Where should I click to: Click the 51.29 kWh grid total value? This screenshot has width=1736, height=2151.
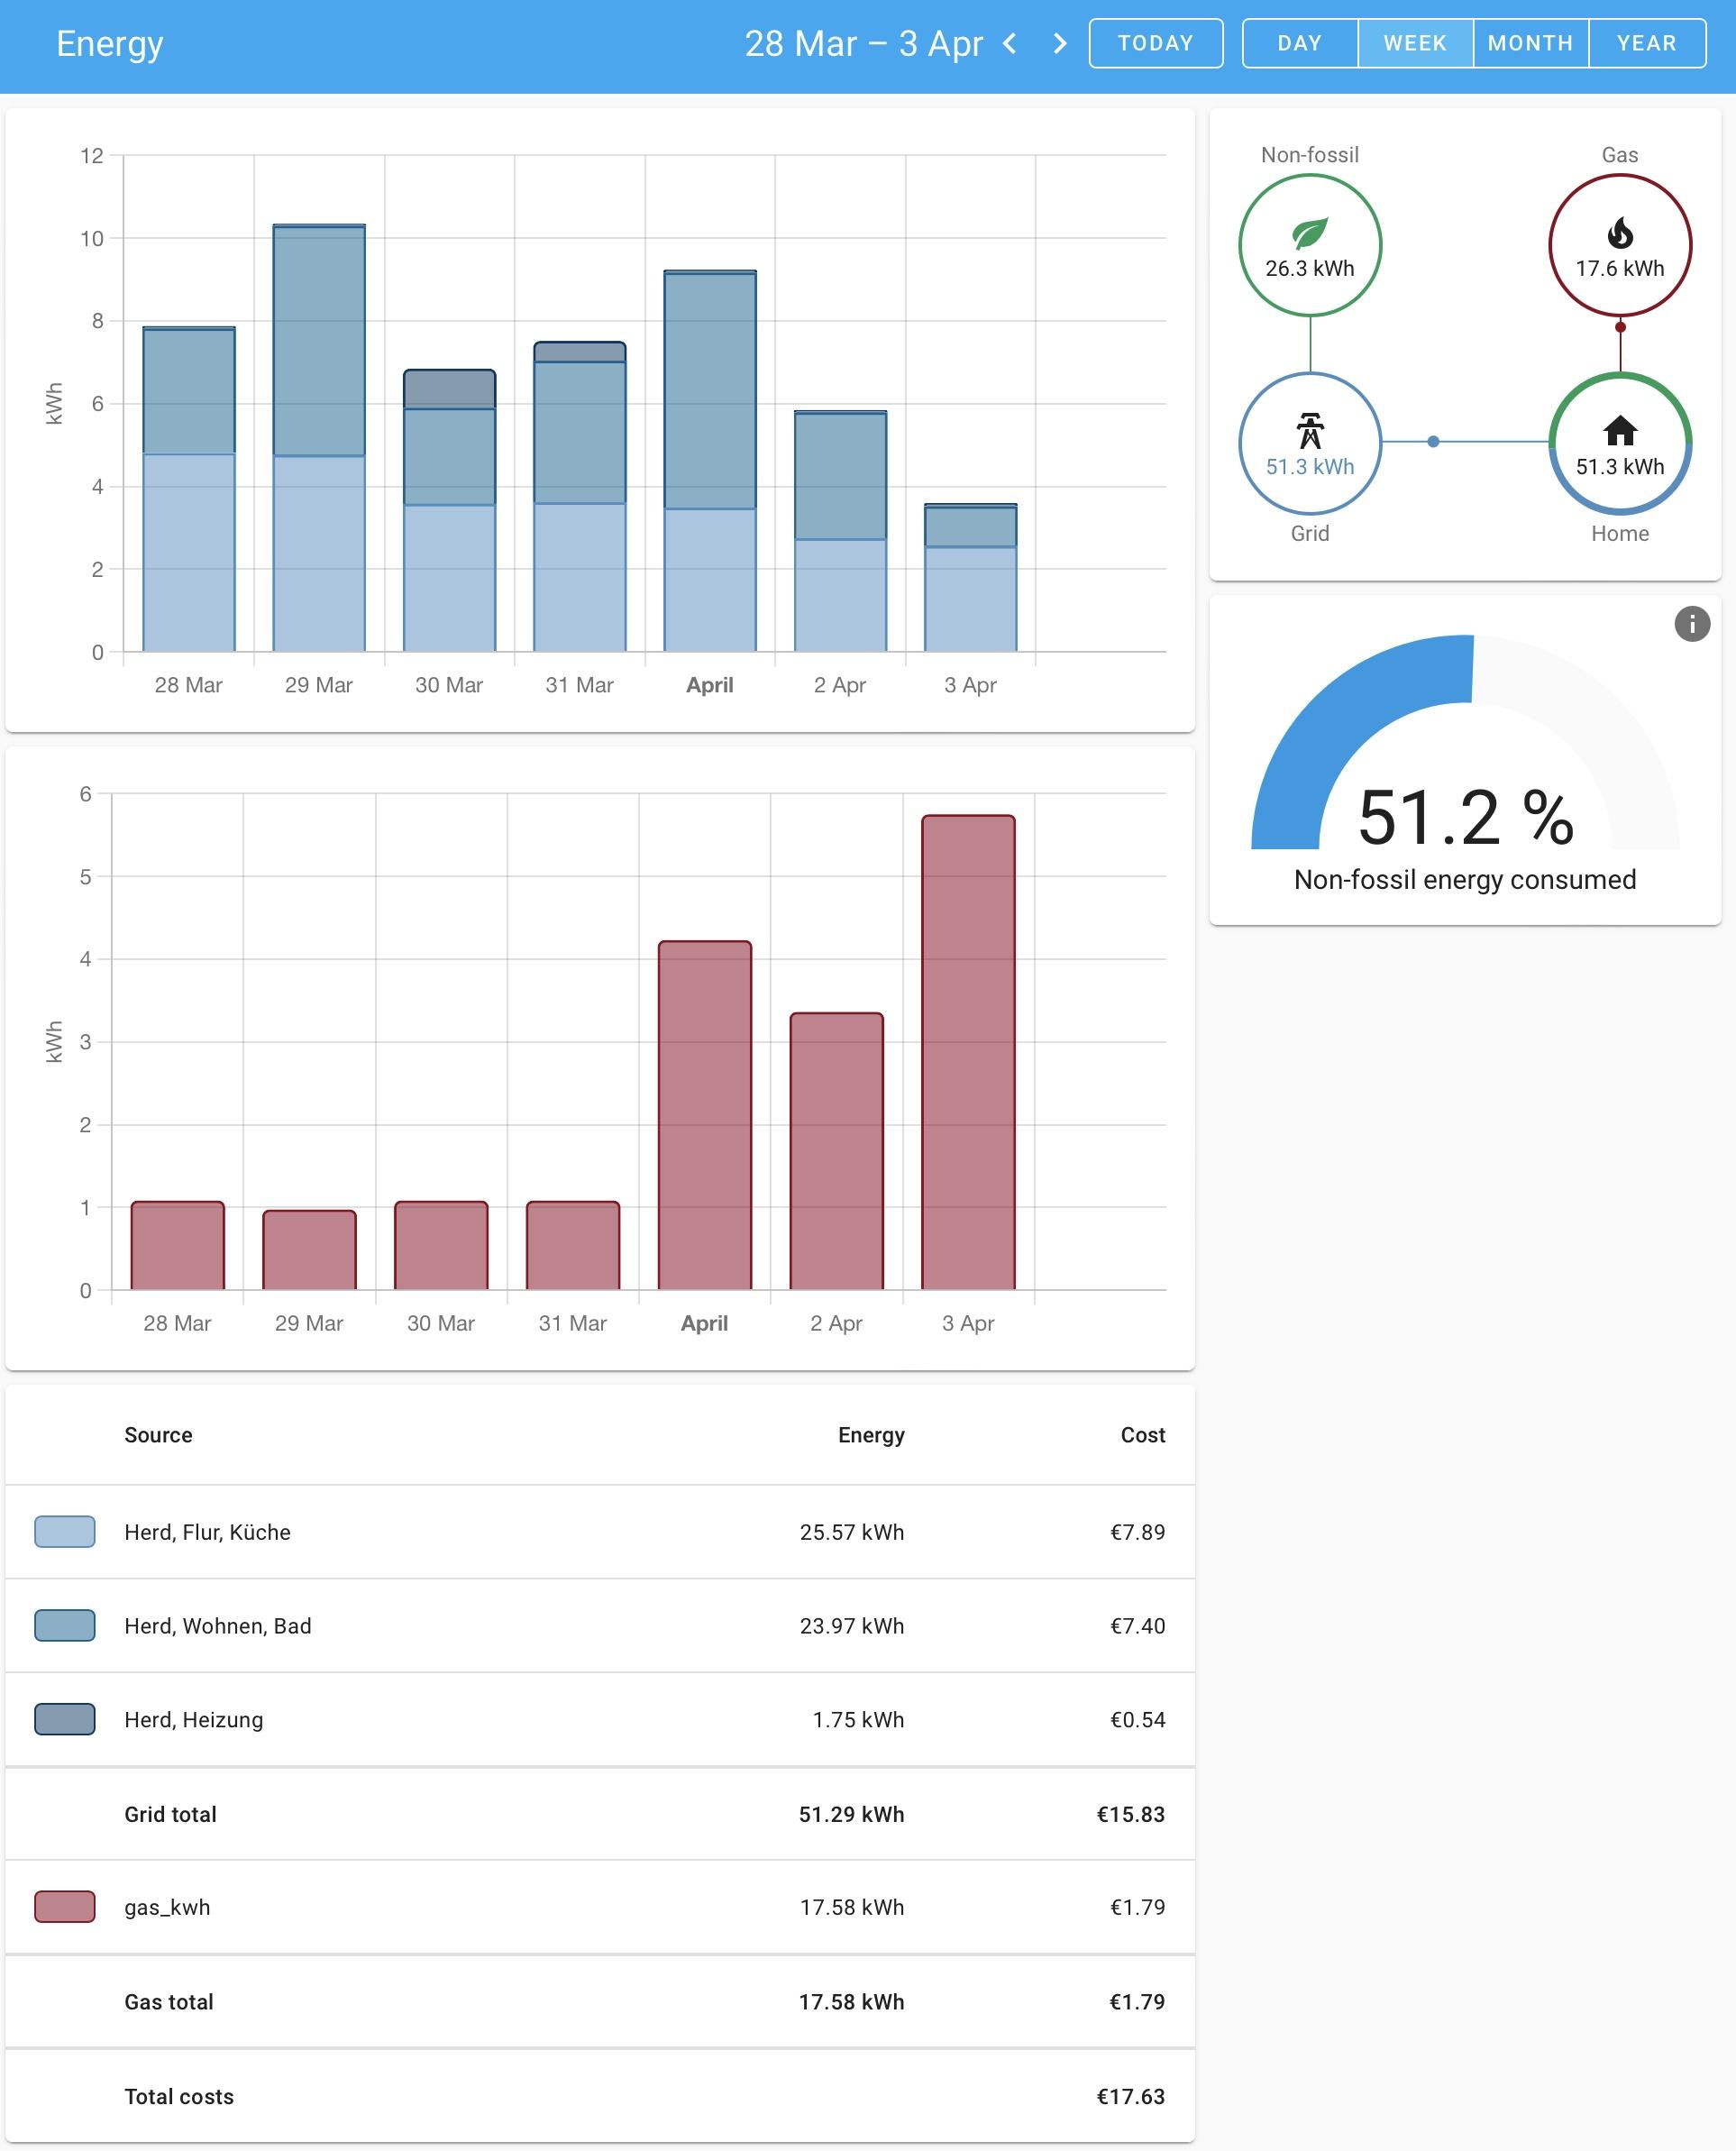(x=852, y=1814)
